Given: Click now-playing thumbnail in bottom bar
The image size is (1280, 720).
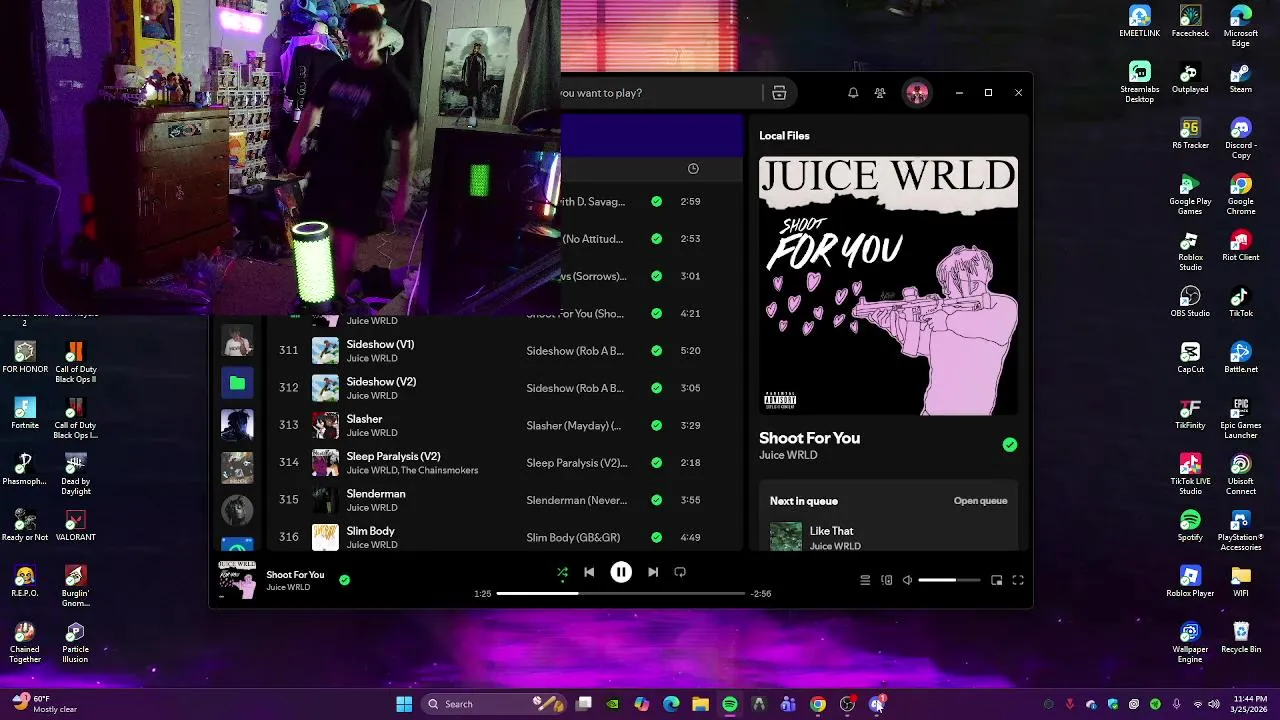Looking at the screenshot, I should point(237,580).
